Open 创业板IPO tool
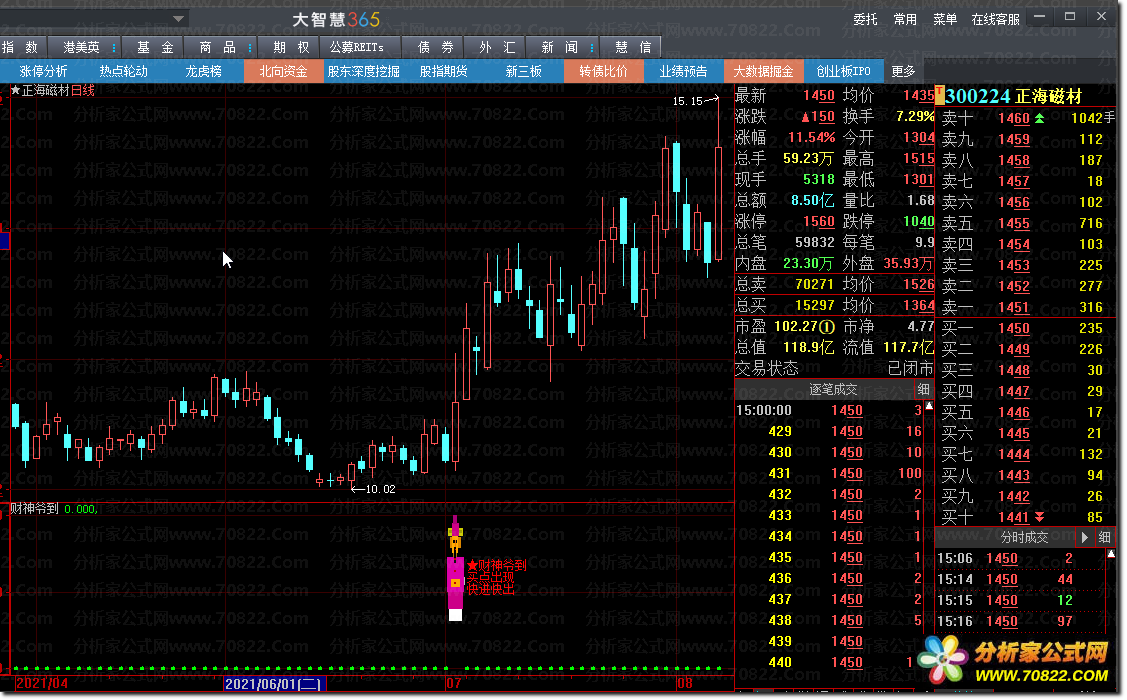 click(843, 71)
